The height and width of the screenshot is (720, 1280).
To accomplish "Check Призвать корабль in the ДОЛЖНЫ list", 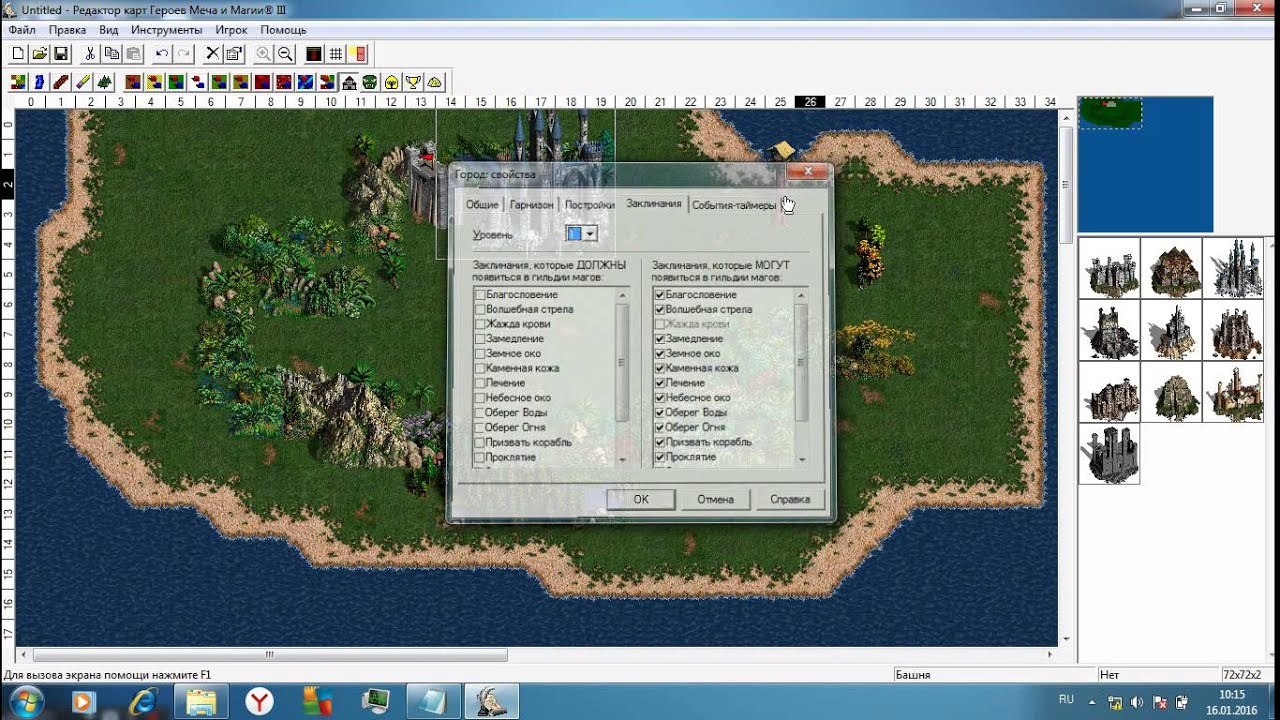I will click(x=480, y=442).
